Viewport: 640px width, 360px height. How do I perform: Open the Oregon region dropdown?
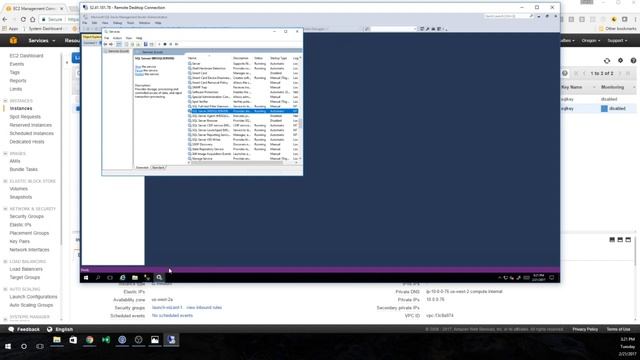tap(591, 40)
